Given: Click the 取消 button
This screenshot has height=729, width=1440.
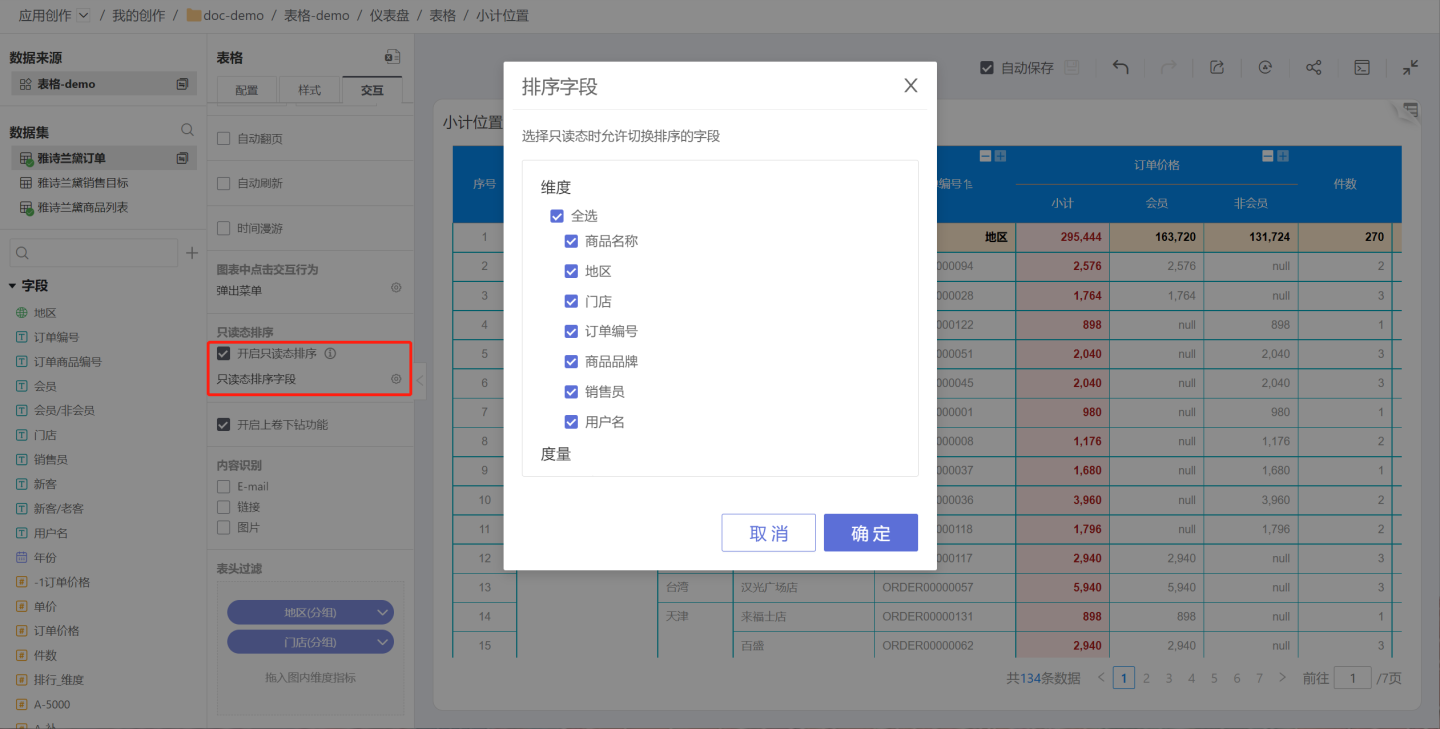Looking at the screenshot, I should 768,533.
